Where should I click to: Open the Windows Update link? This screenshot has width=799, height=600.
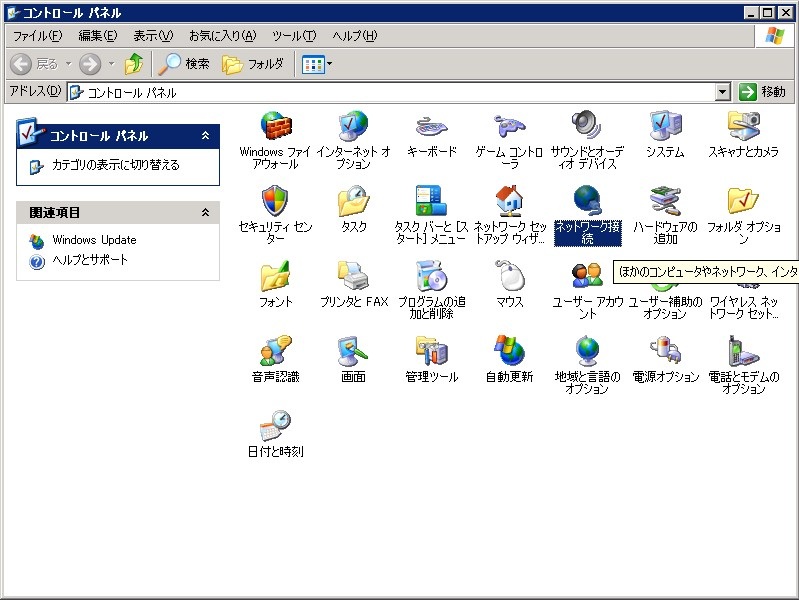pos(94,240)
